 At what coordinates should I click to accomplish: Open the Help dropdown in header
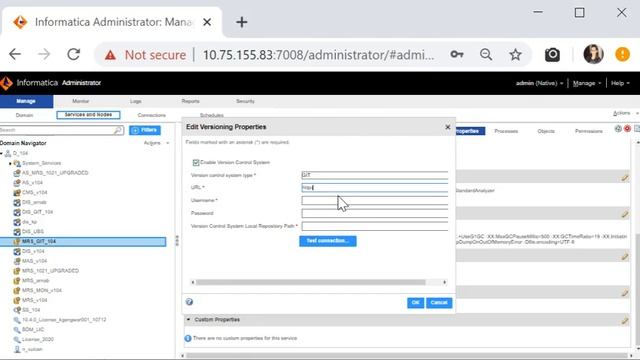click(620, 83)
